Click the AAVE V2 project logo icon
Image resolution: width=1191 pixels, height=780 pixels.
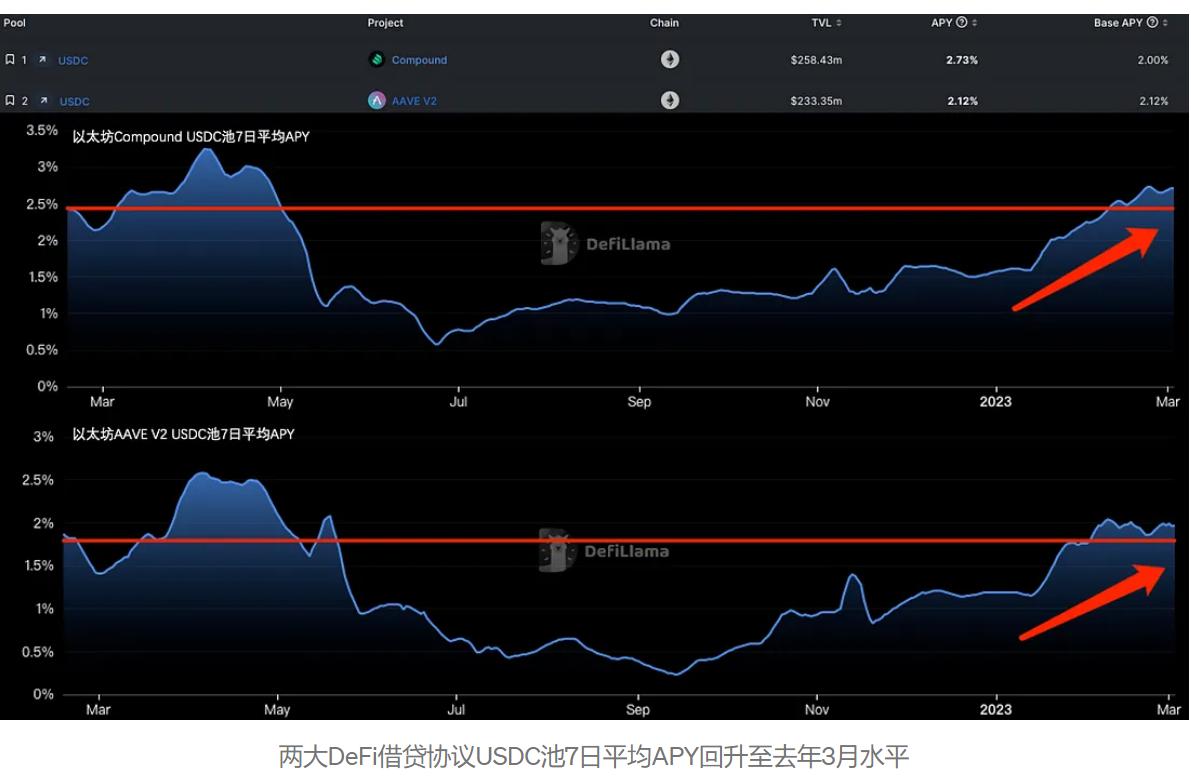click(377, 101)
